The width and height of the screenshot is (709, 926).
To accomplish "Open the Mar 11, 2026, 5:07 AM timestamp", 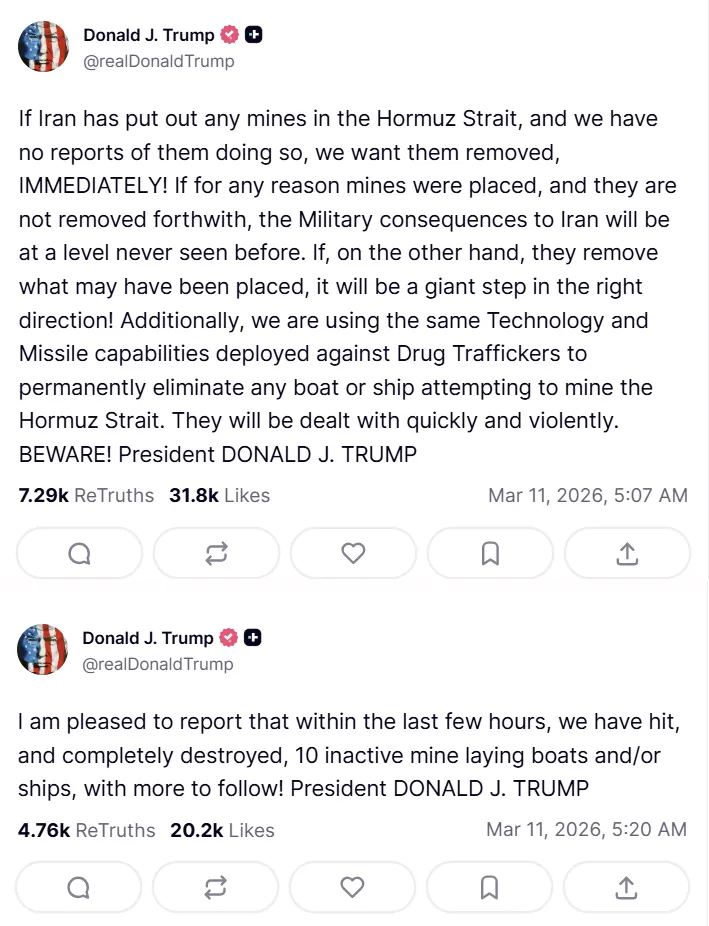I will tap(587, 495).
